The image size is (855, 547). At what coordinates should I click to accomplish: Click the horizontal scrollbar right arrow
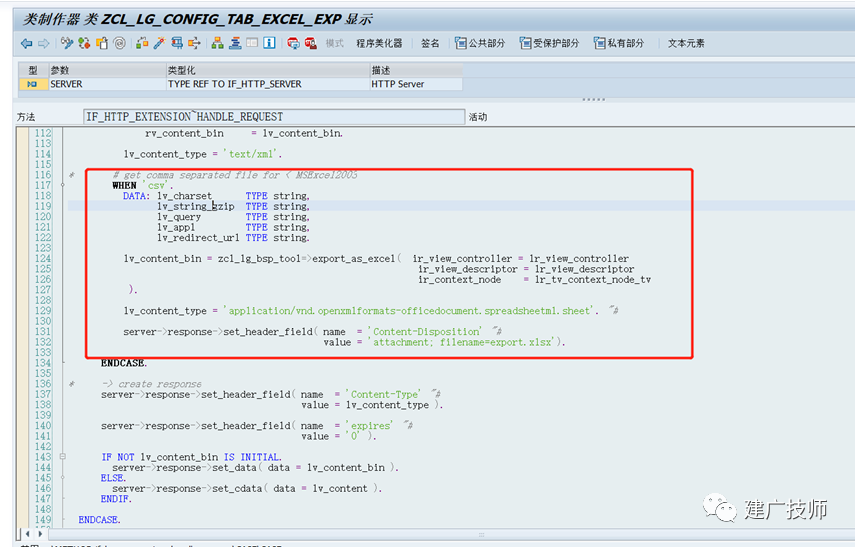tap(40, 534)
